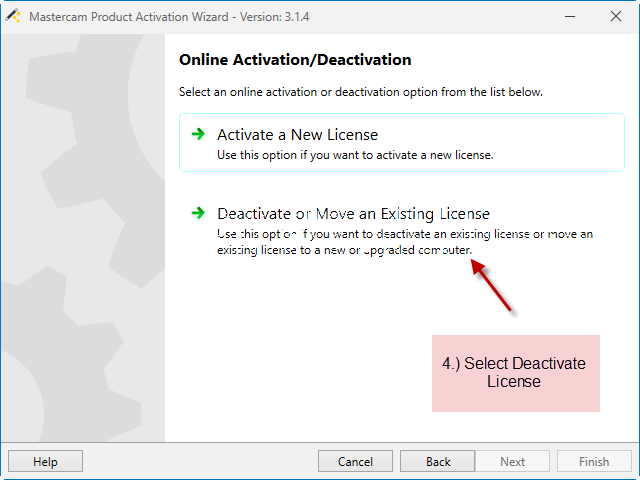Screen dimensions: 640x480
Task: Minimize the Activation Wizard window
Action: coord(570,17)
